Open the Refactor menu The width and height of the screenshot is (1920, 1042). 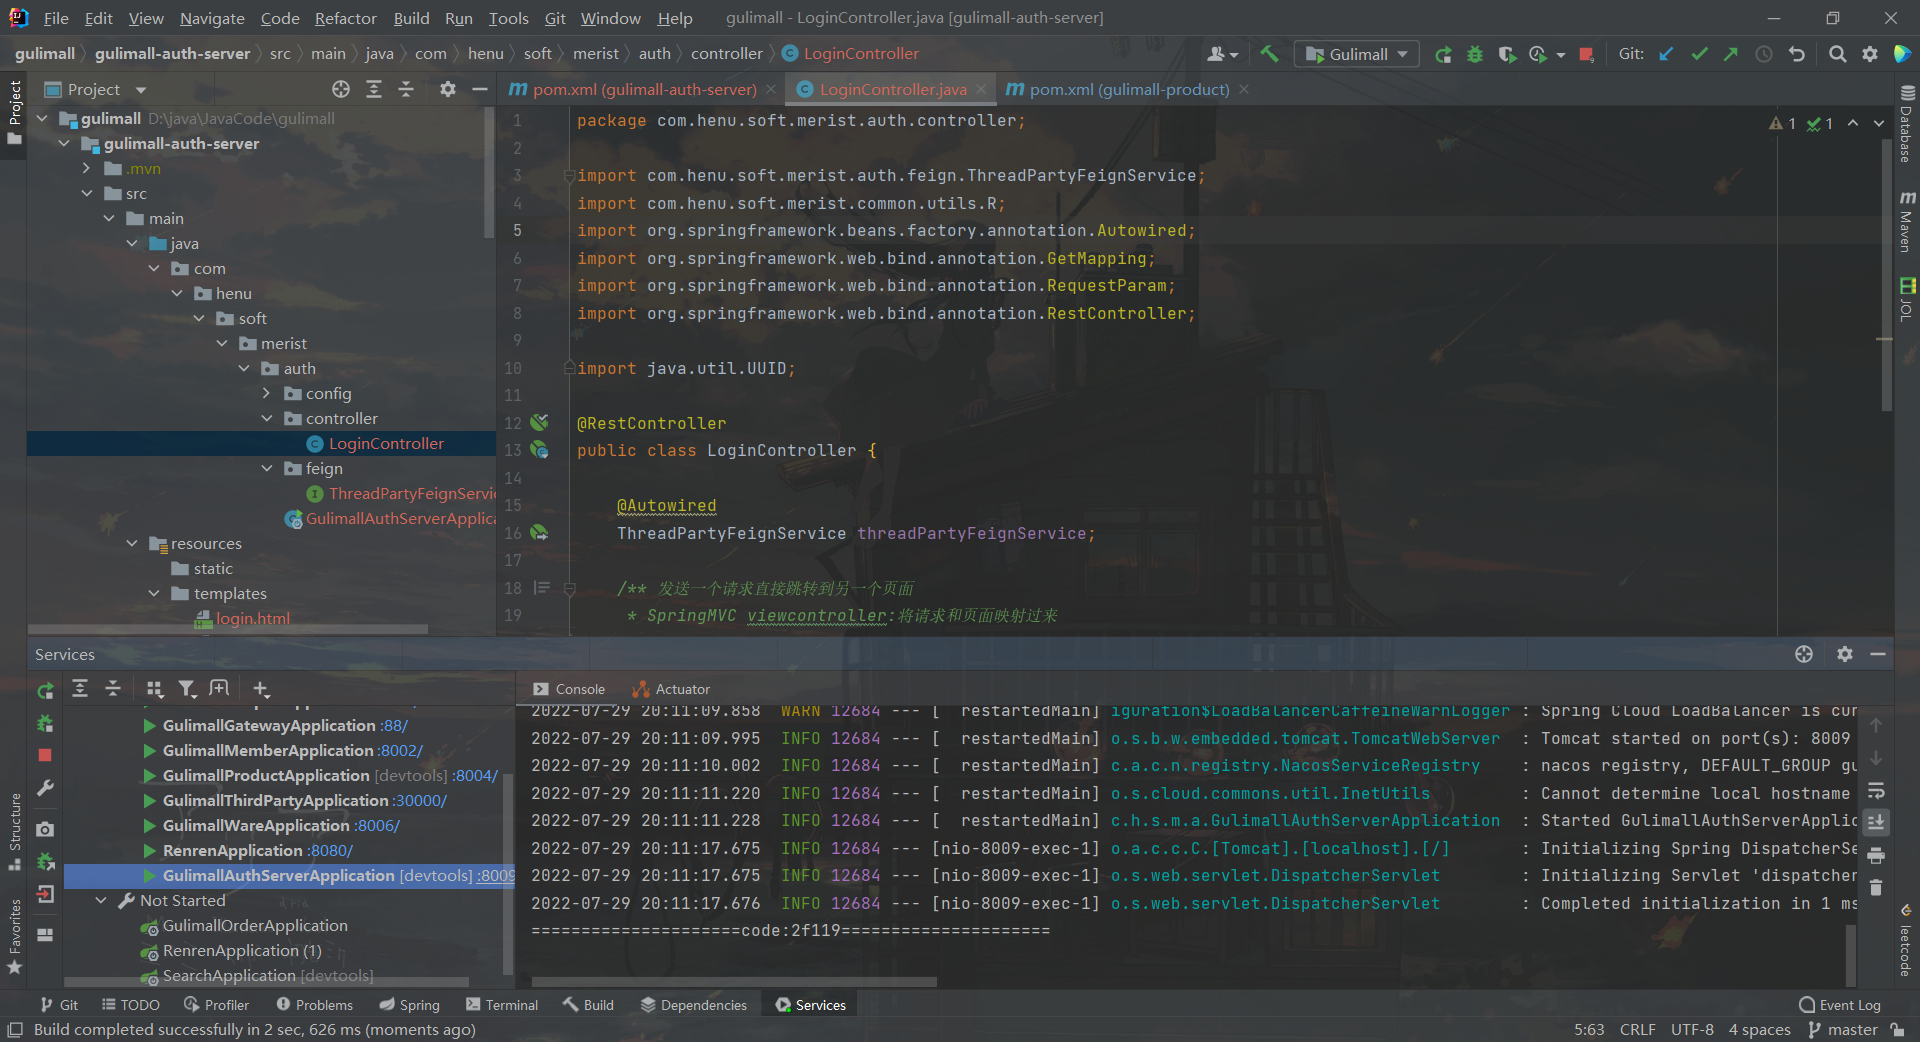[x=345, y=18]
